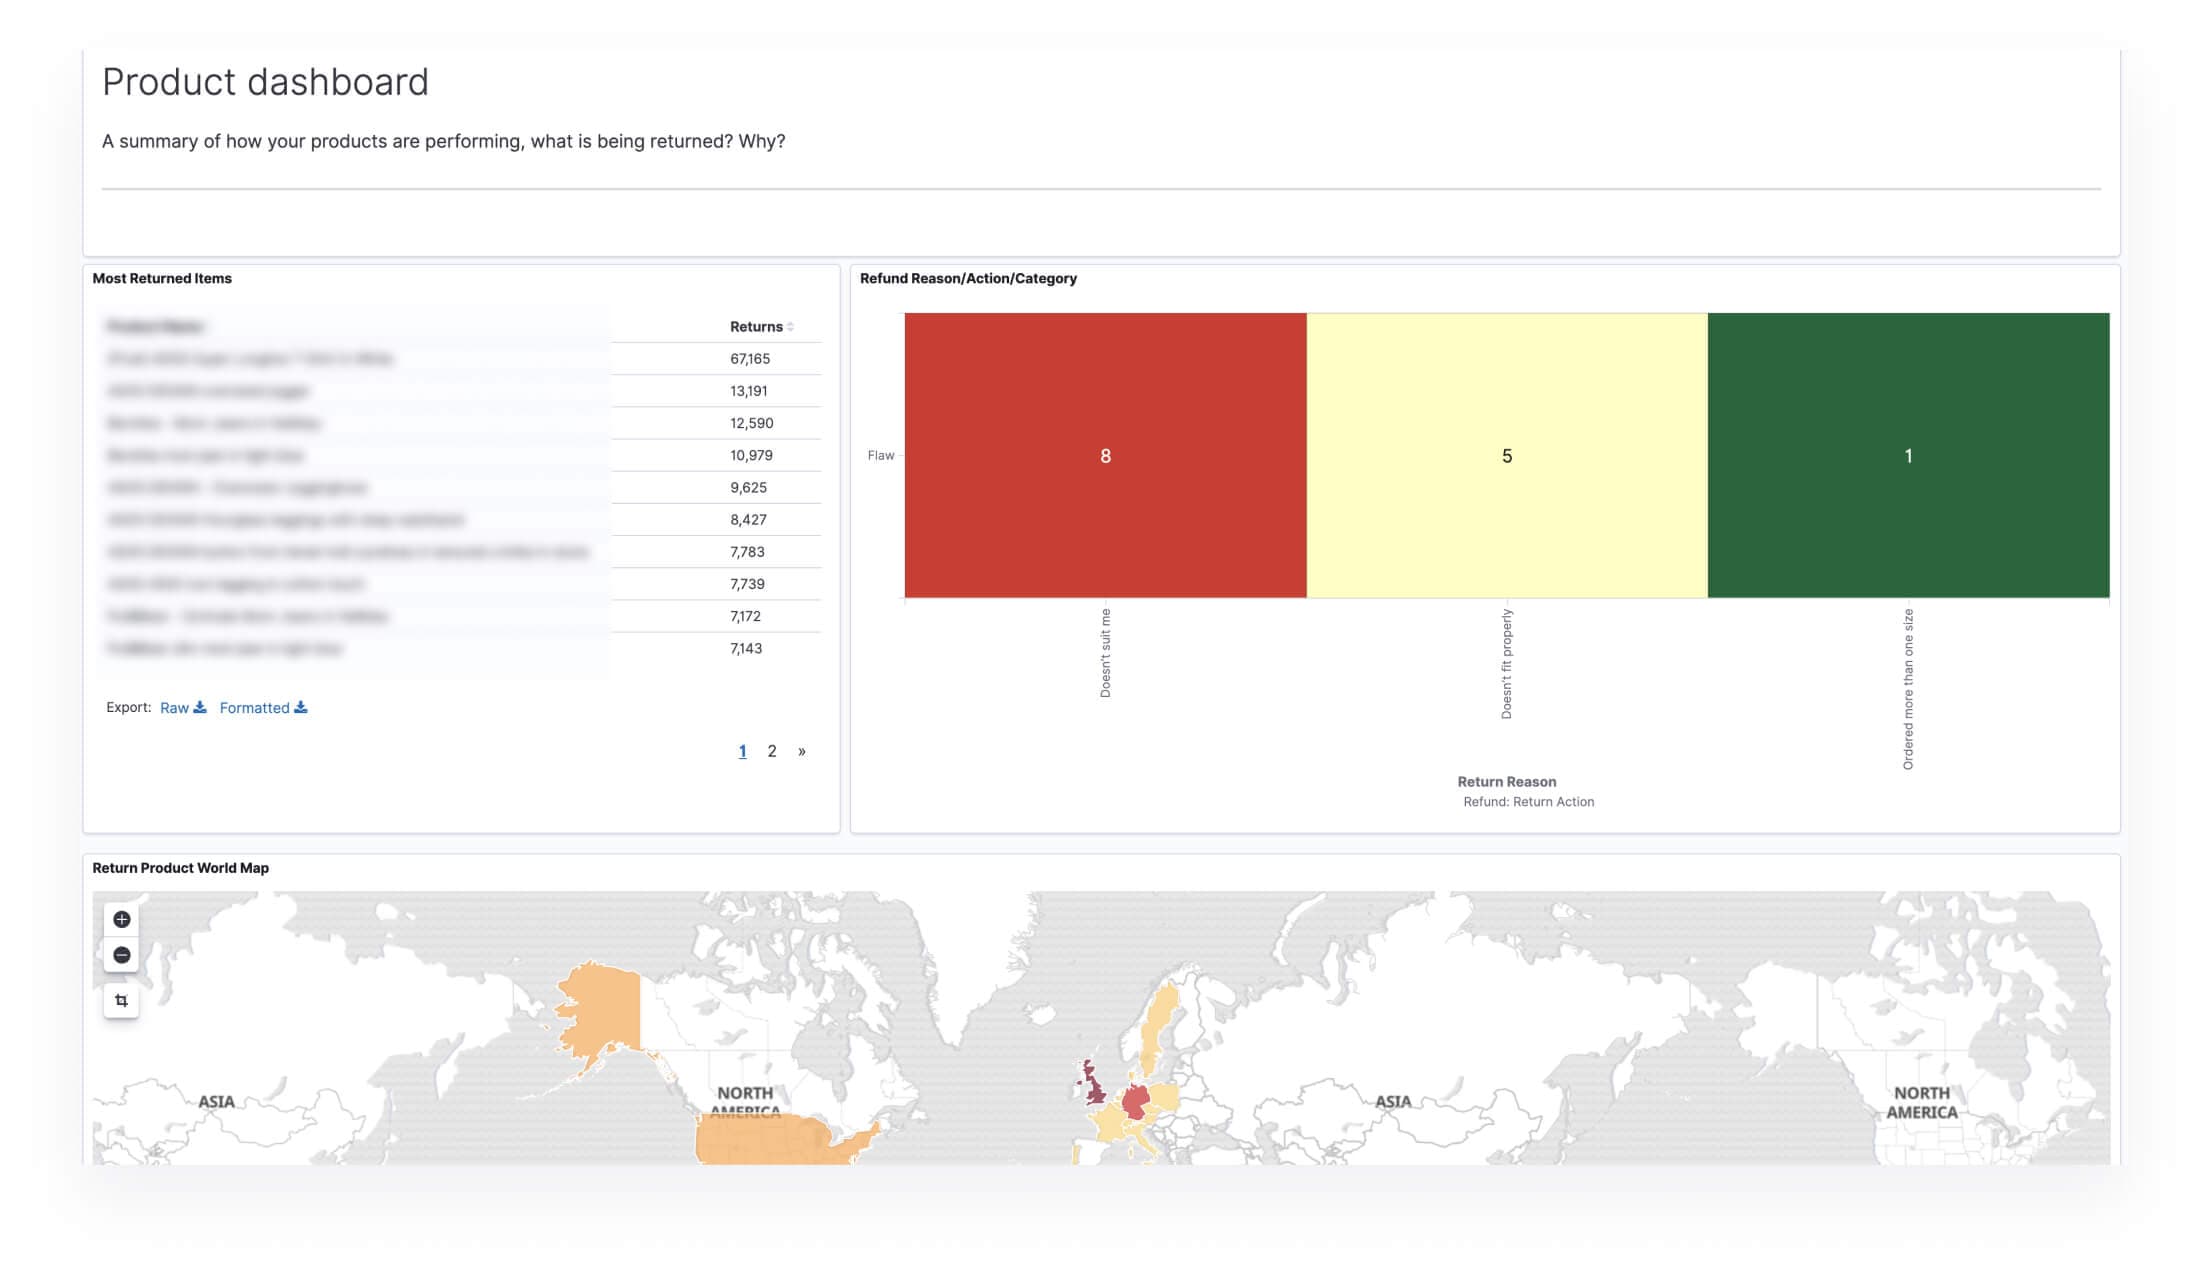
Task: Click the Formatted export download icon
Action: [301, 707]
